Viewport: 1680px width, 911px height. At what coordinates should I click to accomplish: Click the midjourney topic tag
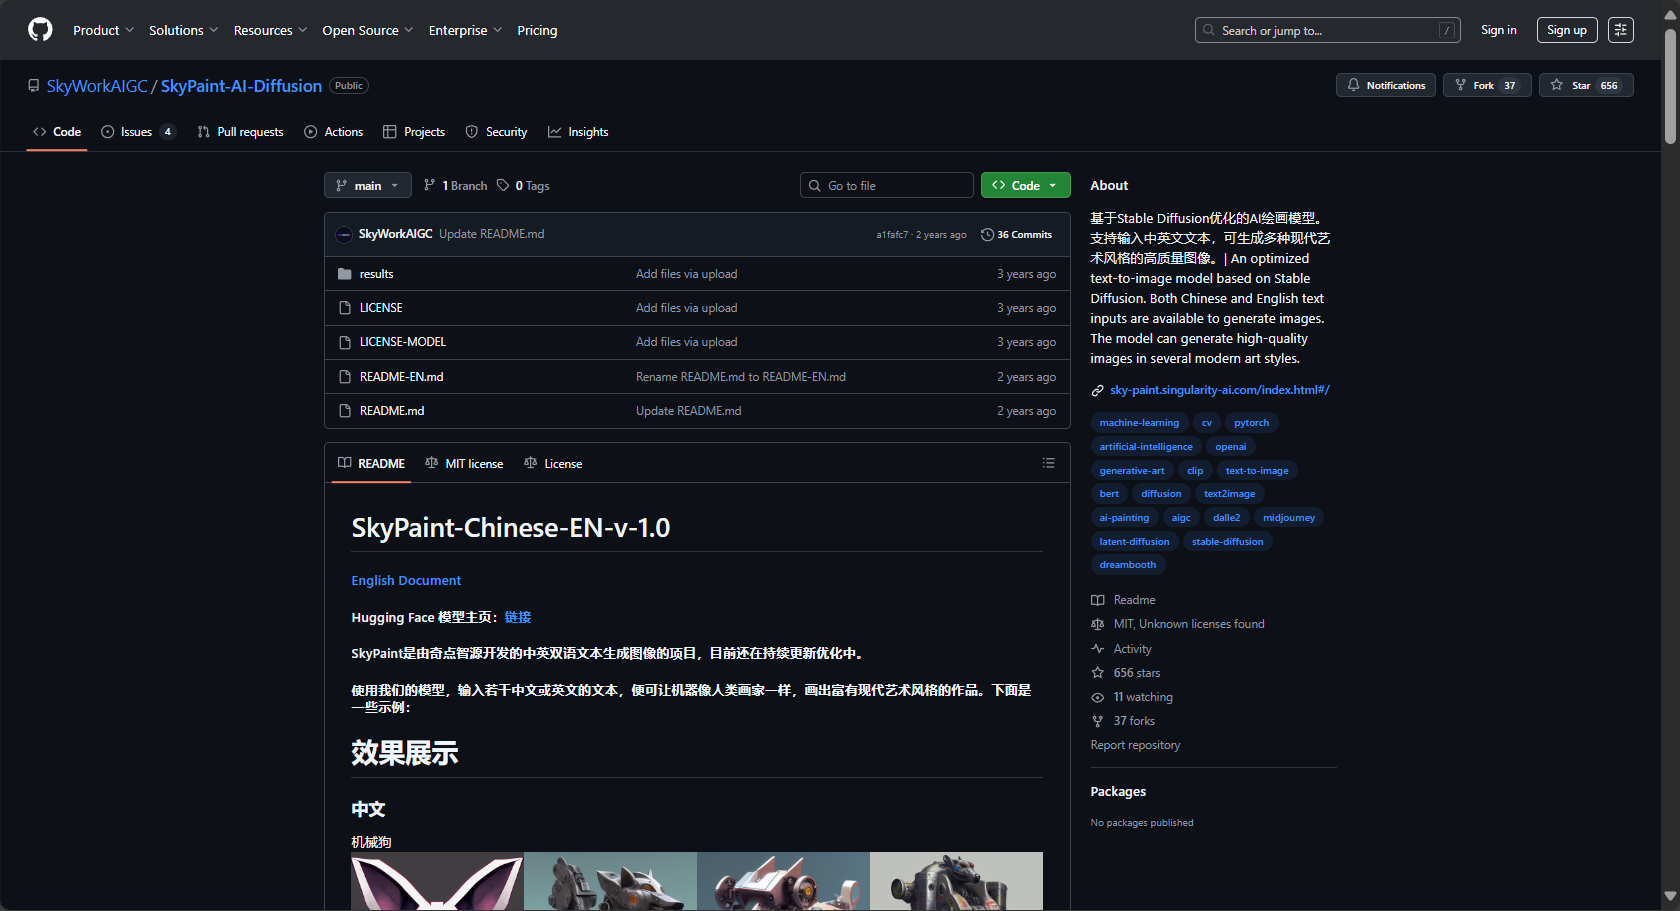(x=1289, y=518)
